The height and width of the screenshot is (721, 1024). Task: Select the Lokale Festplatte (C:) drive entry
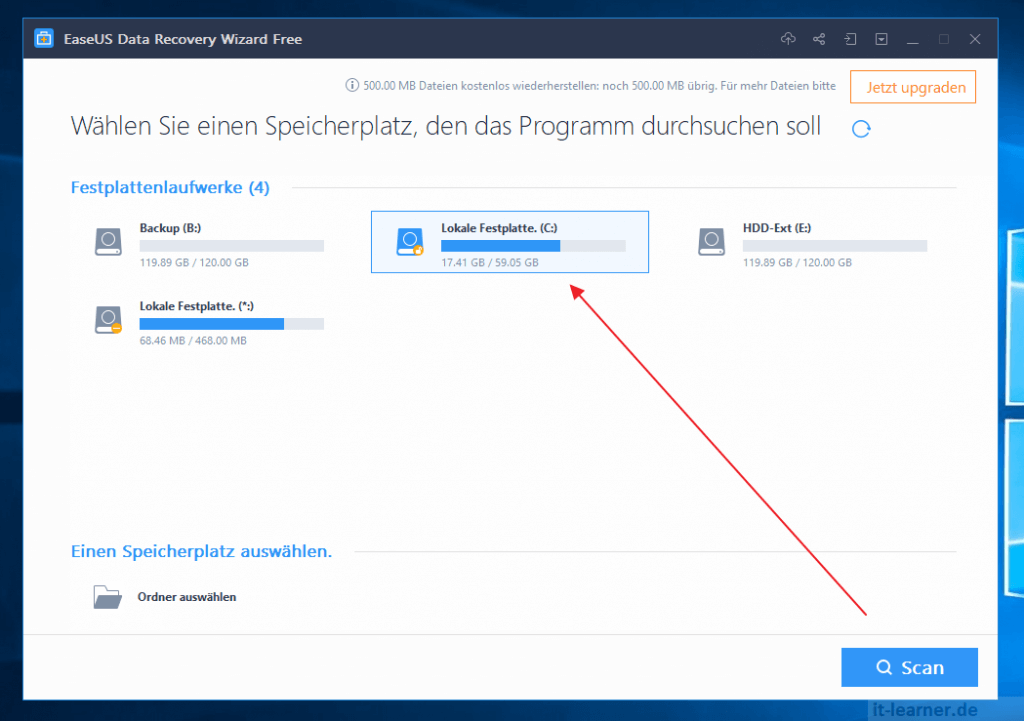[x=509, y=241]
